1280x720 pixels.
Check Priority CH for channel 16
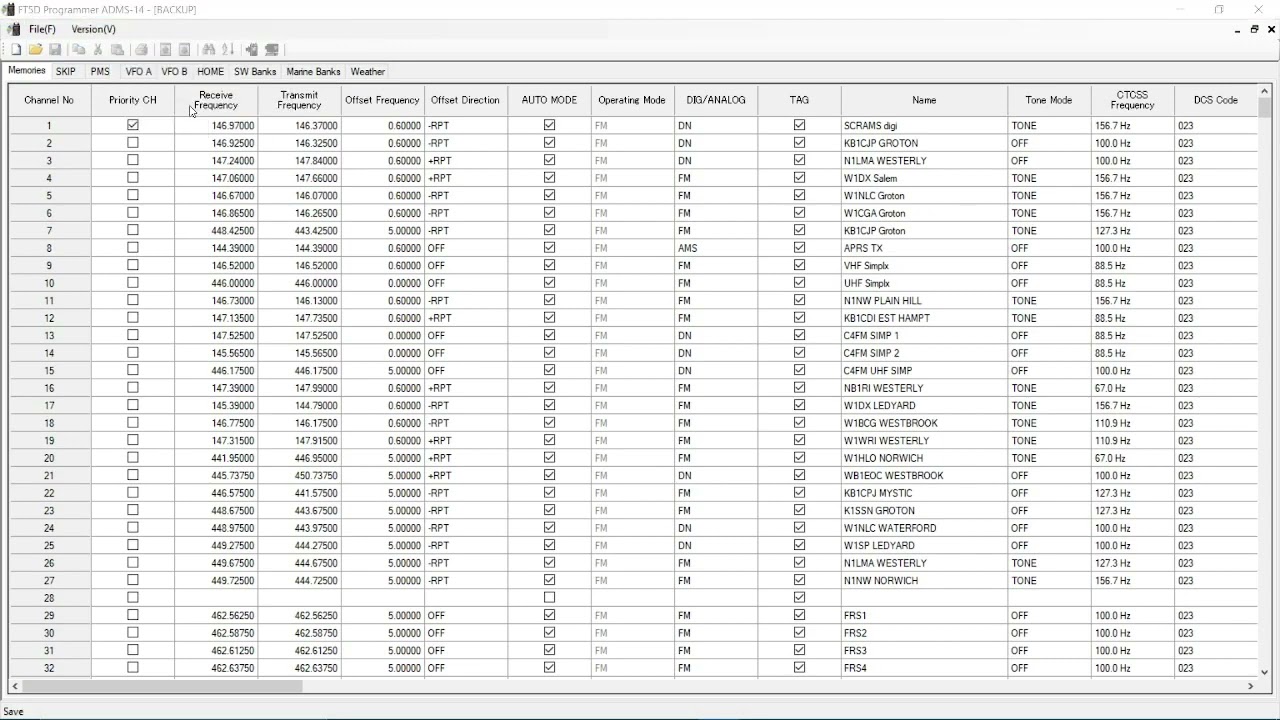[133, 388]
